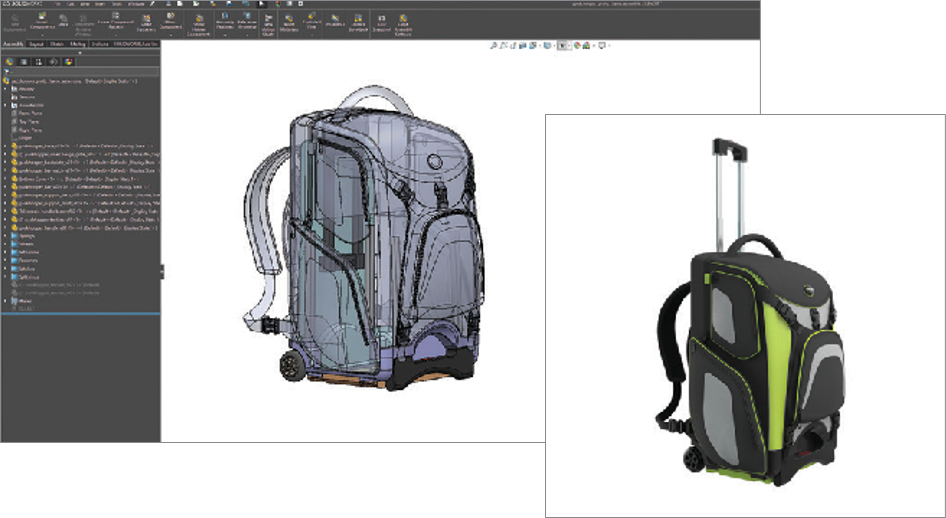The image size is (946, 518).
Task: Open dropdown under Linear Component Pattern
Action: [x=116, y=35]
